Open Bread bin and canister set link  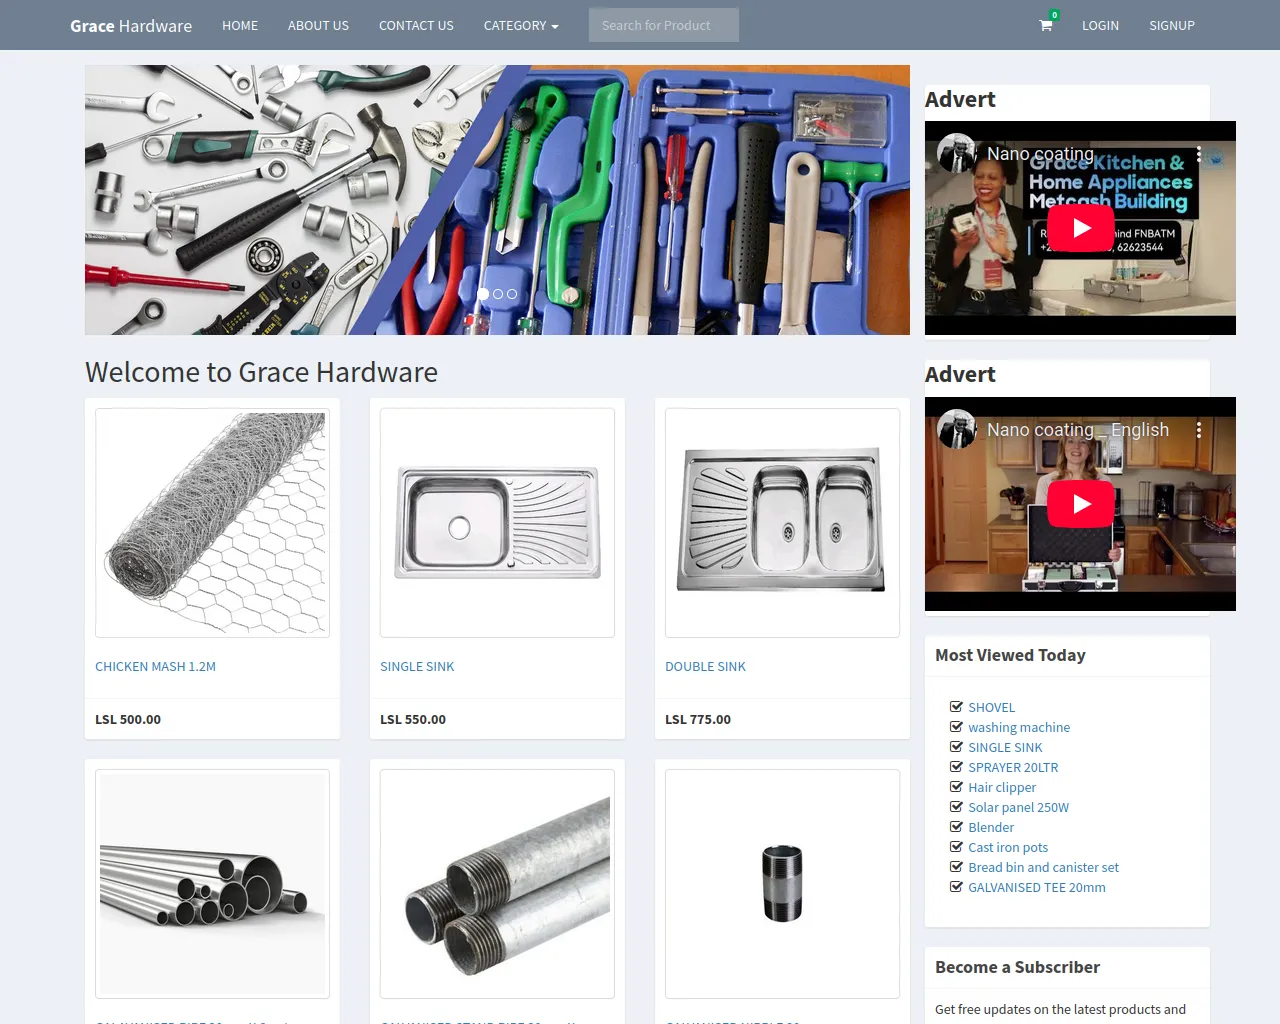[x=1043, y=868]
